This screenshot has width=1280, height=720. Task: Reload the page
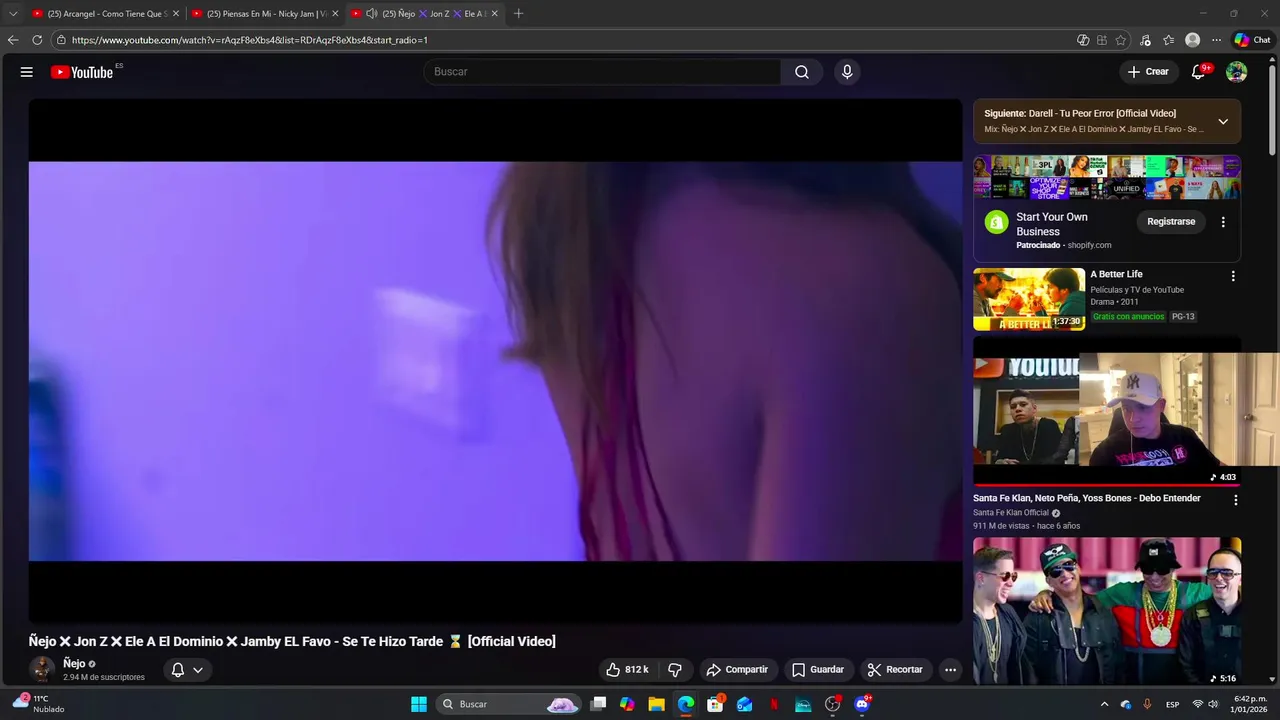[37, 40]
